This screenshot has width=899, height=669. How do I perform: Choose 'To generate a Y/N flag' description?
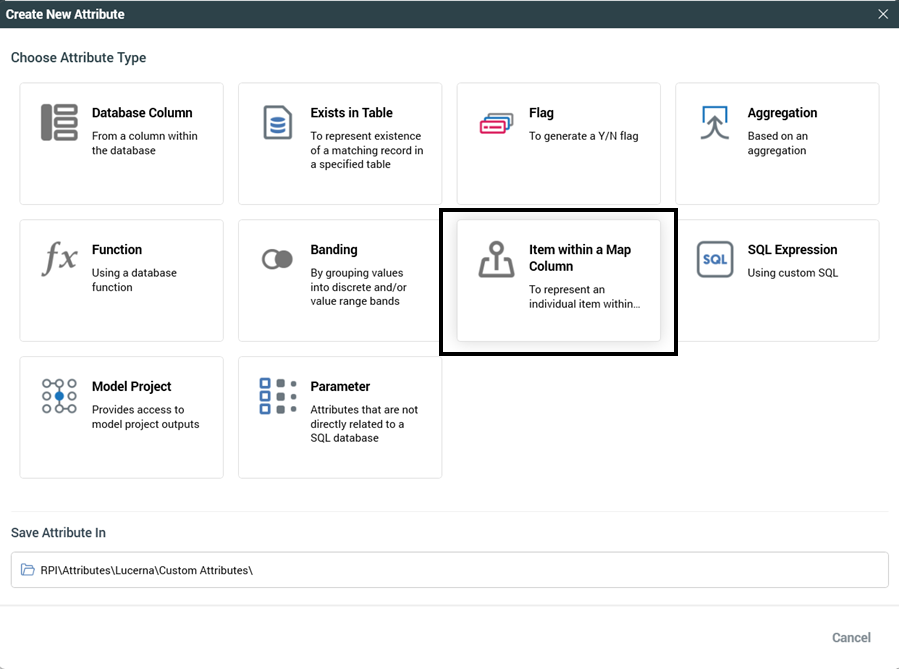coord(583,136)
